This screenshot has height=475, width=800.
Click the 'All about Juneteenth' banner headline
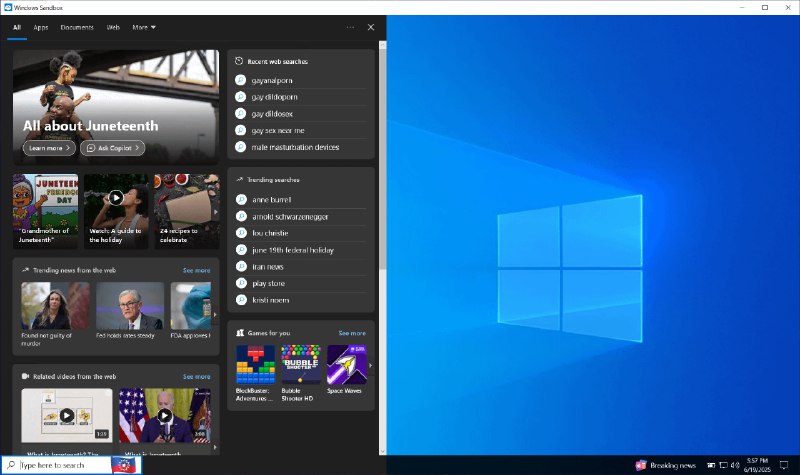[90, 126]
